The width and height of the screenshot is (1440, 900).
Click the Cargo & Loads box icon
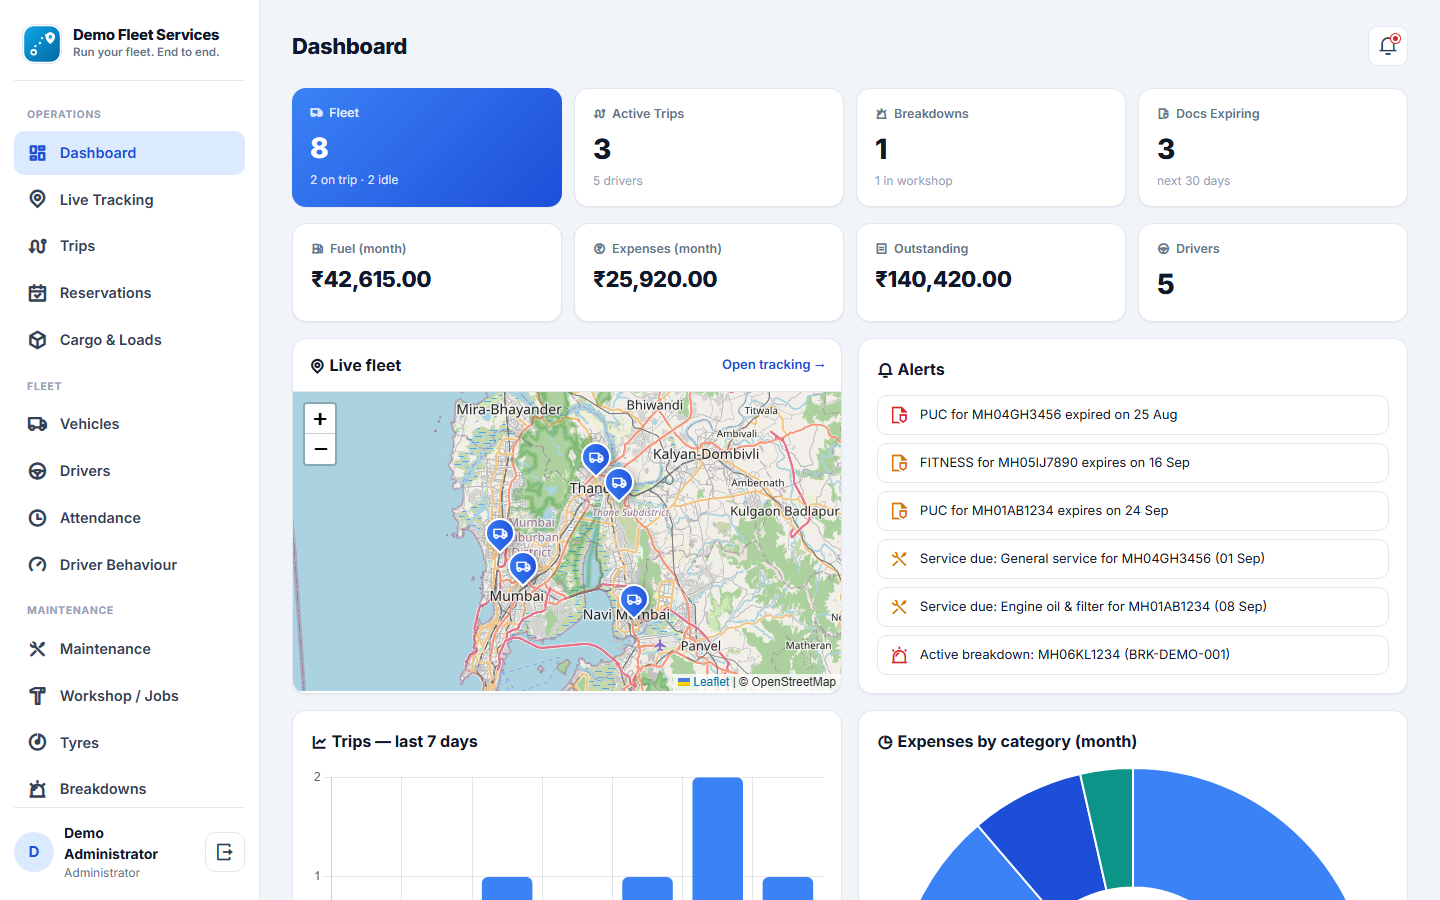point(37,340)
